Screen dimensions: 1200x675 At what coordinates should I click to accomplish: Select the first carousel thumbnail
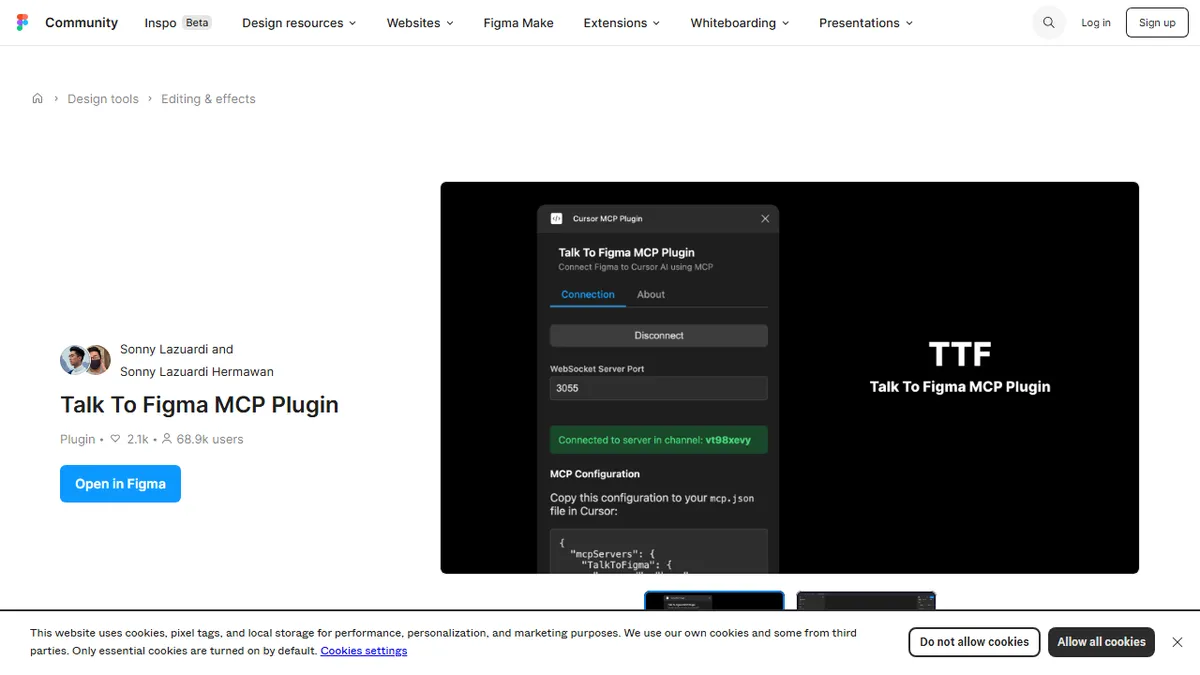click(714, 600)
